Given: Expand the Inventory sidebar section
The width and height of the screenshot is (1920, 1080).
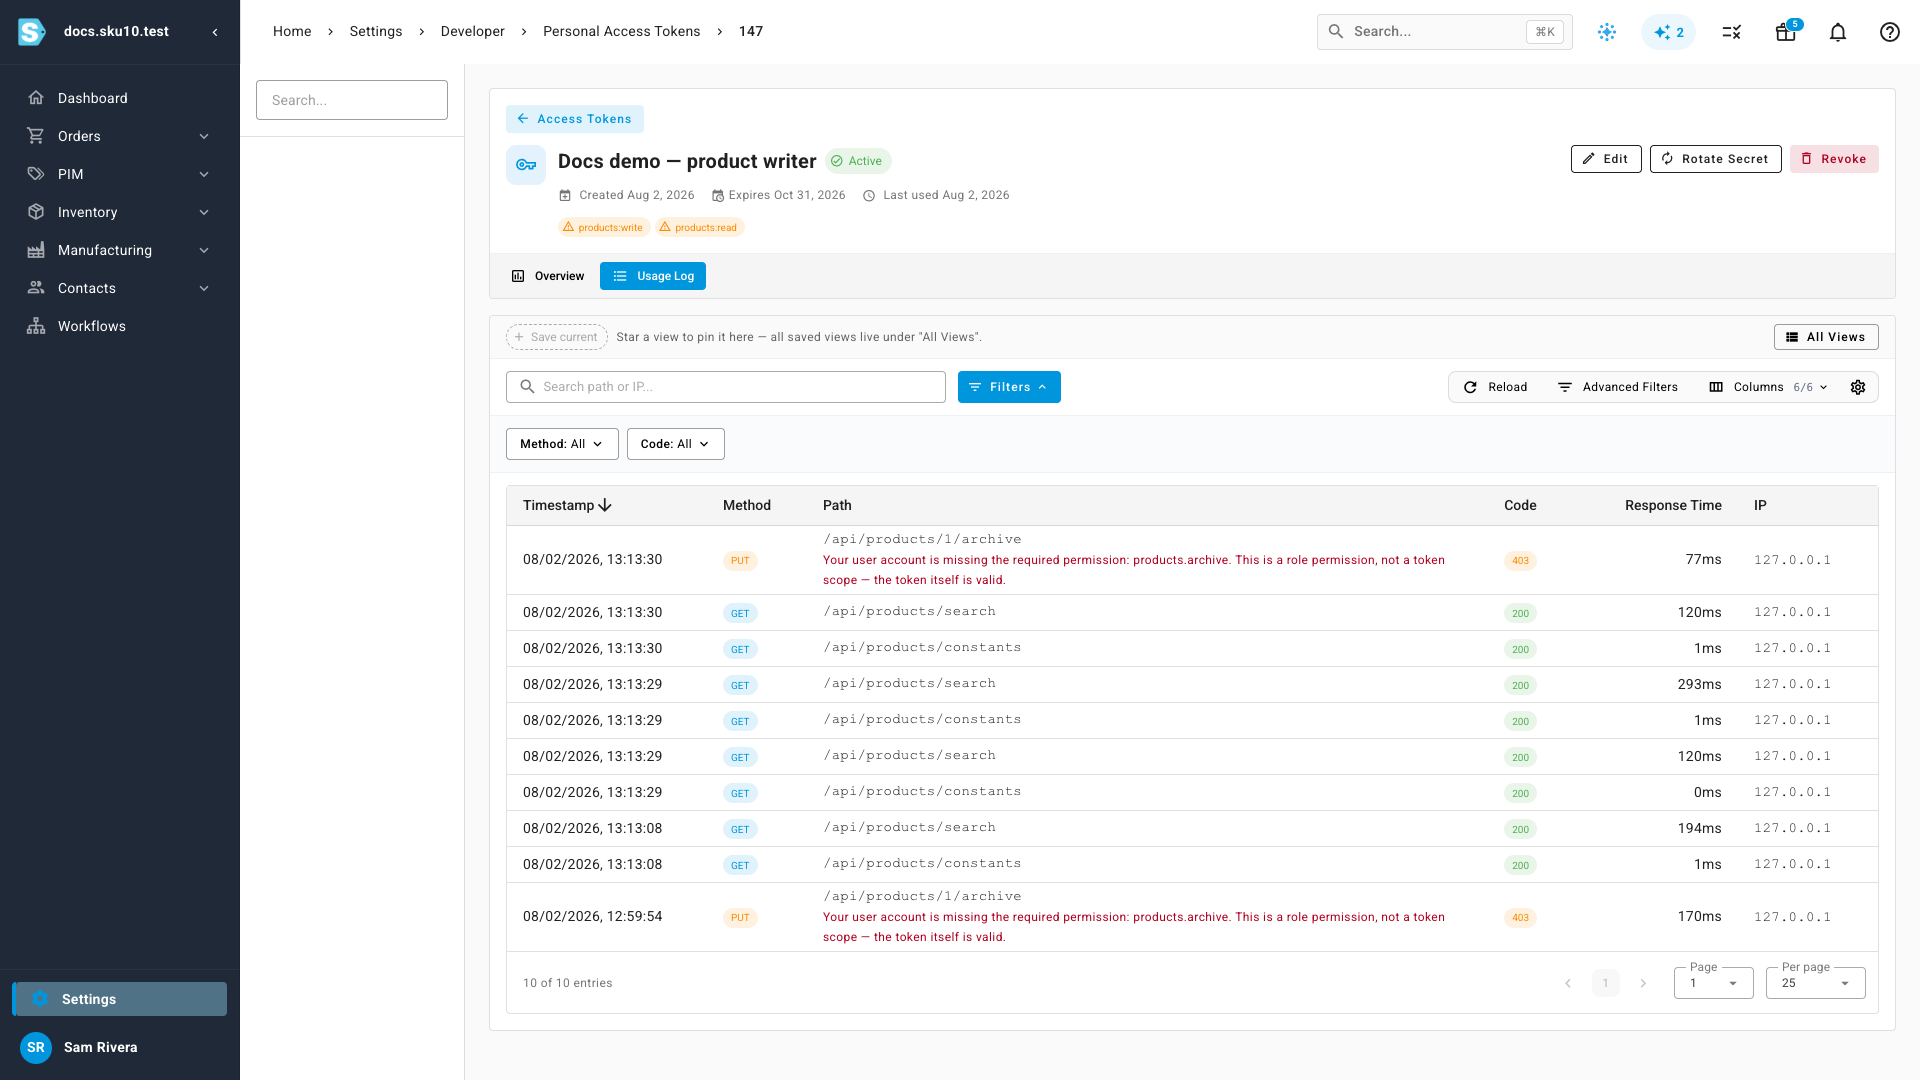Looking at the screenshot, I should click(120, 212).
